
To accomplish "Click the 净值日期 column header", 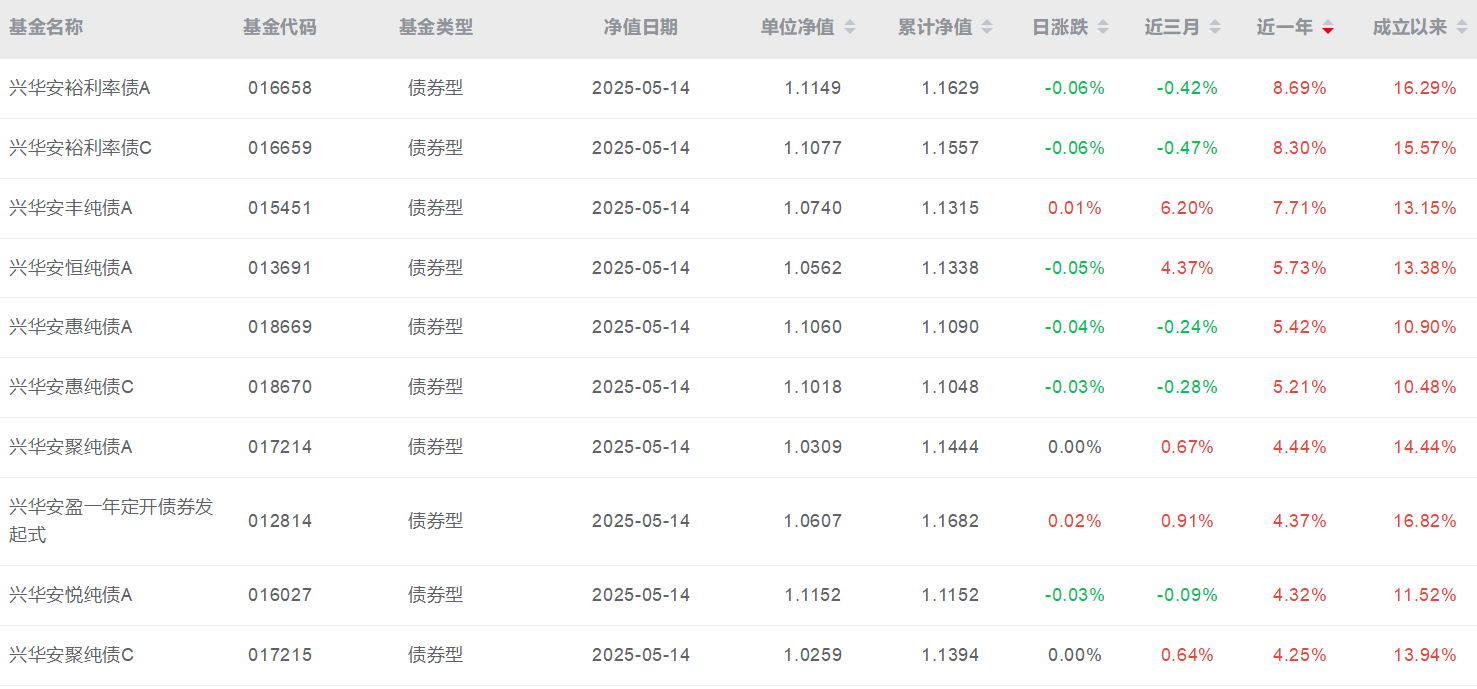I will (x=641, y=28).
